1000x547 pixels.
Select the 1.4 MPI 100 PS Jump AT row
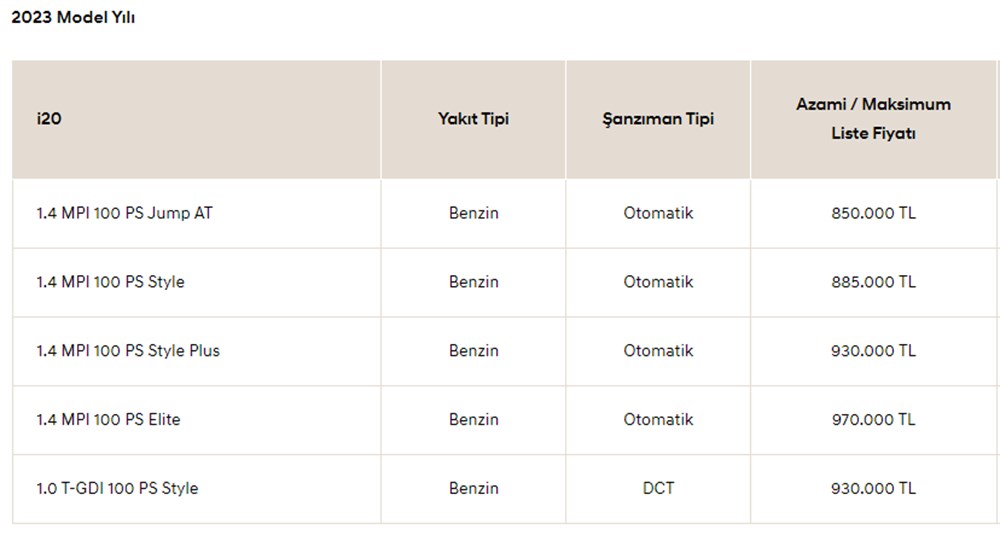click(x=124, y=213)
